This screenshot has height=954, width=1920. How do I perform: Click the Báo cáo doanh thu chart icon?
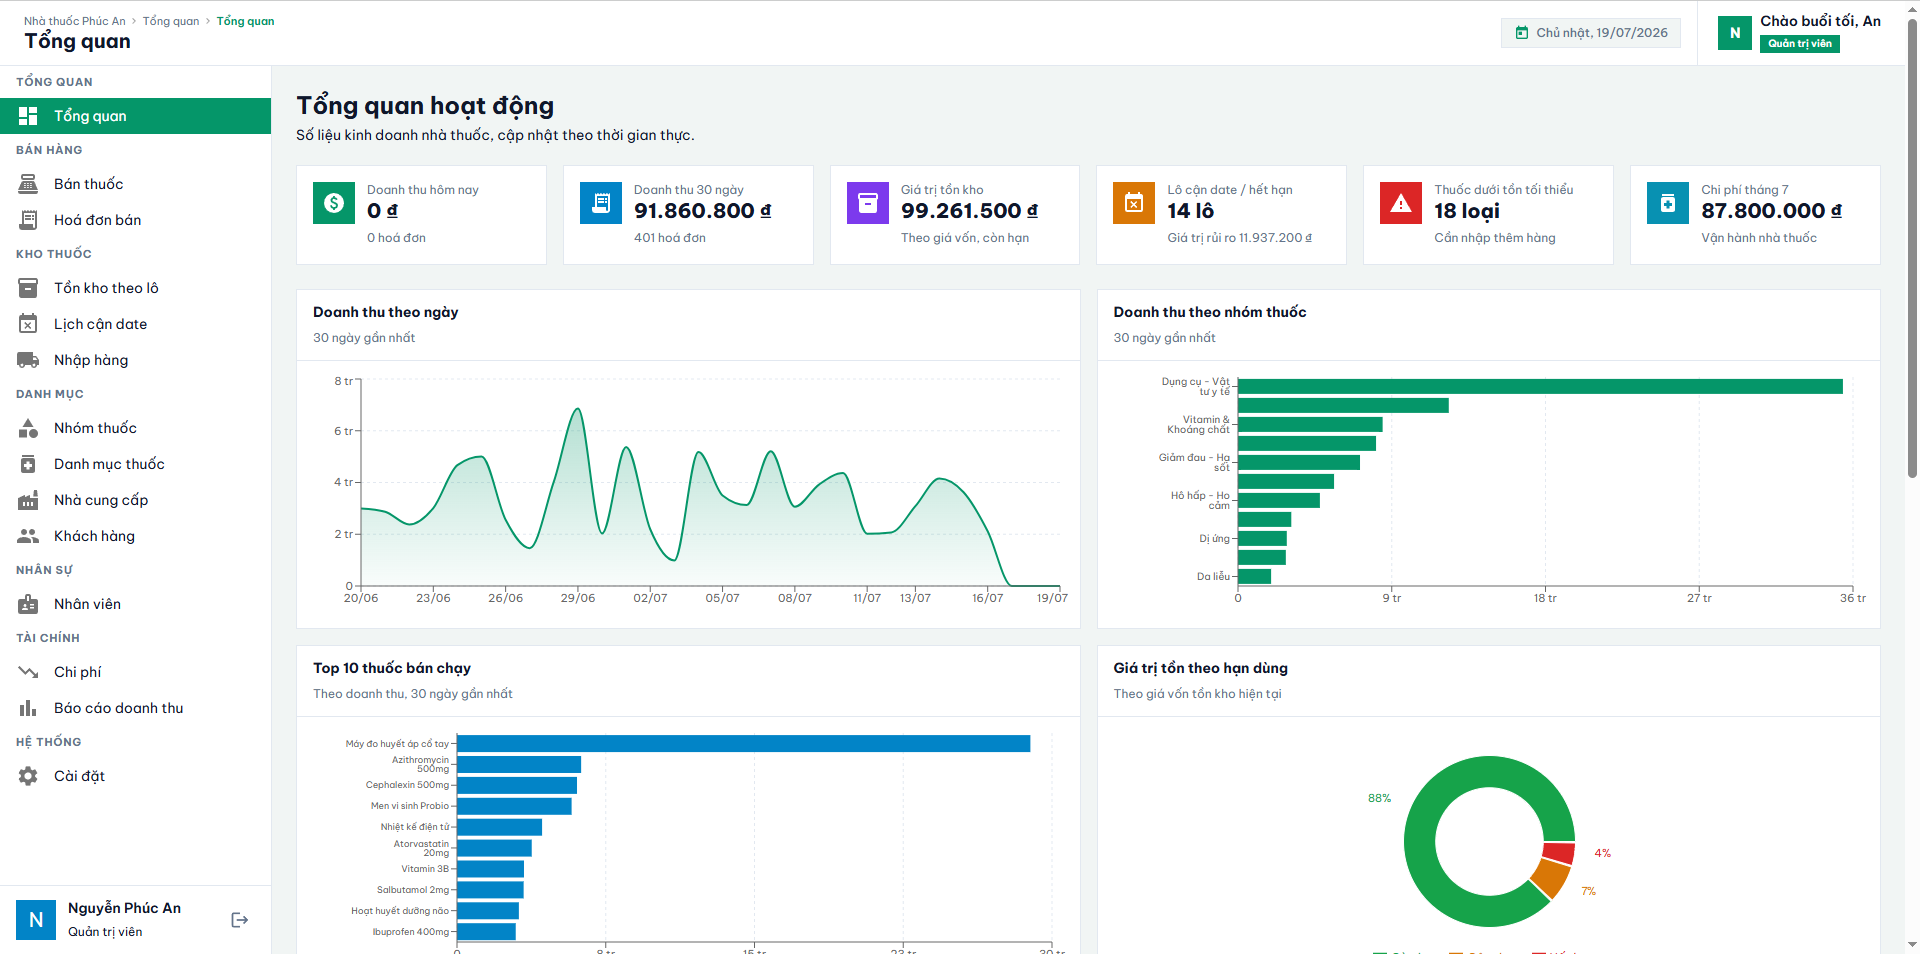[28, 708]
